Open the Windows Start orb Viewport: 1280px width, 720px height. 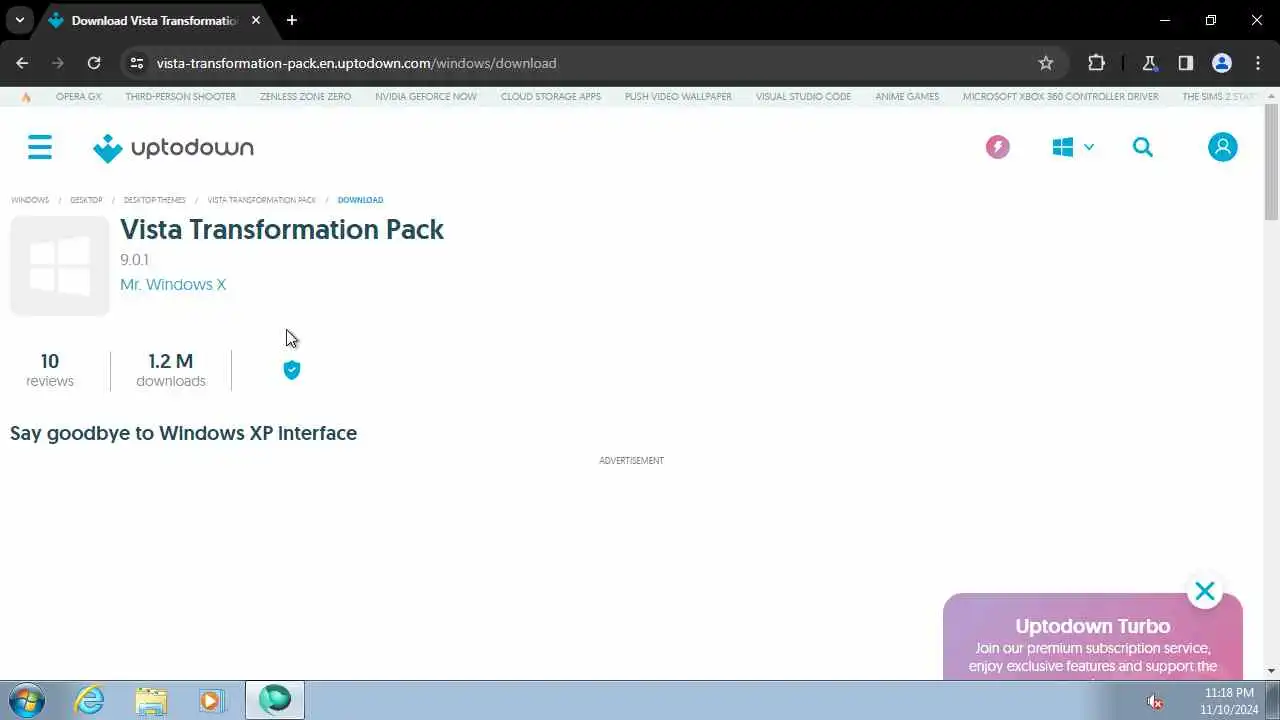25,700
